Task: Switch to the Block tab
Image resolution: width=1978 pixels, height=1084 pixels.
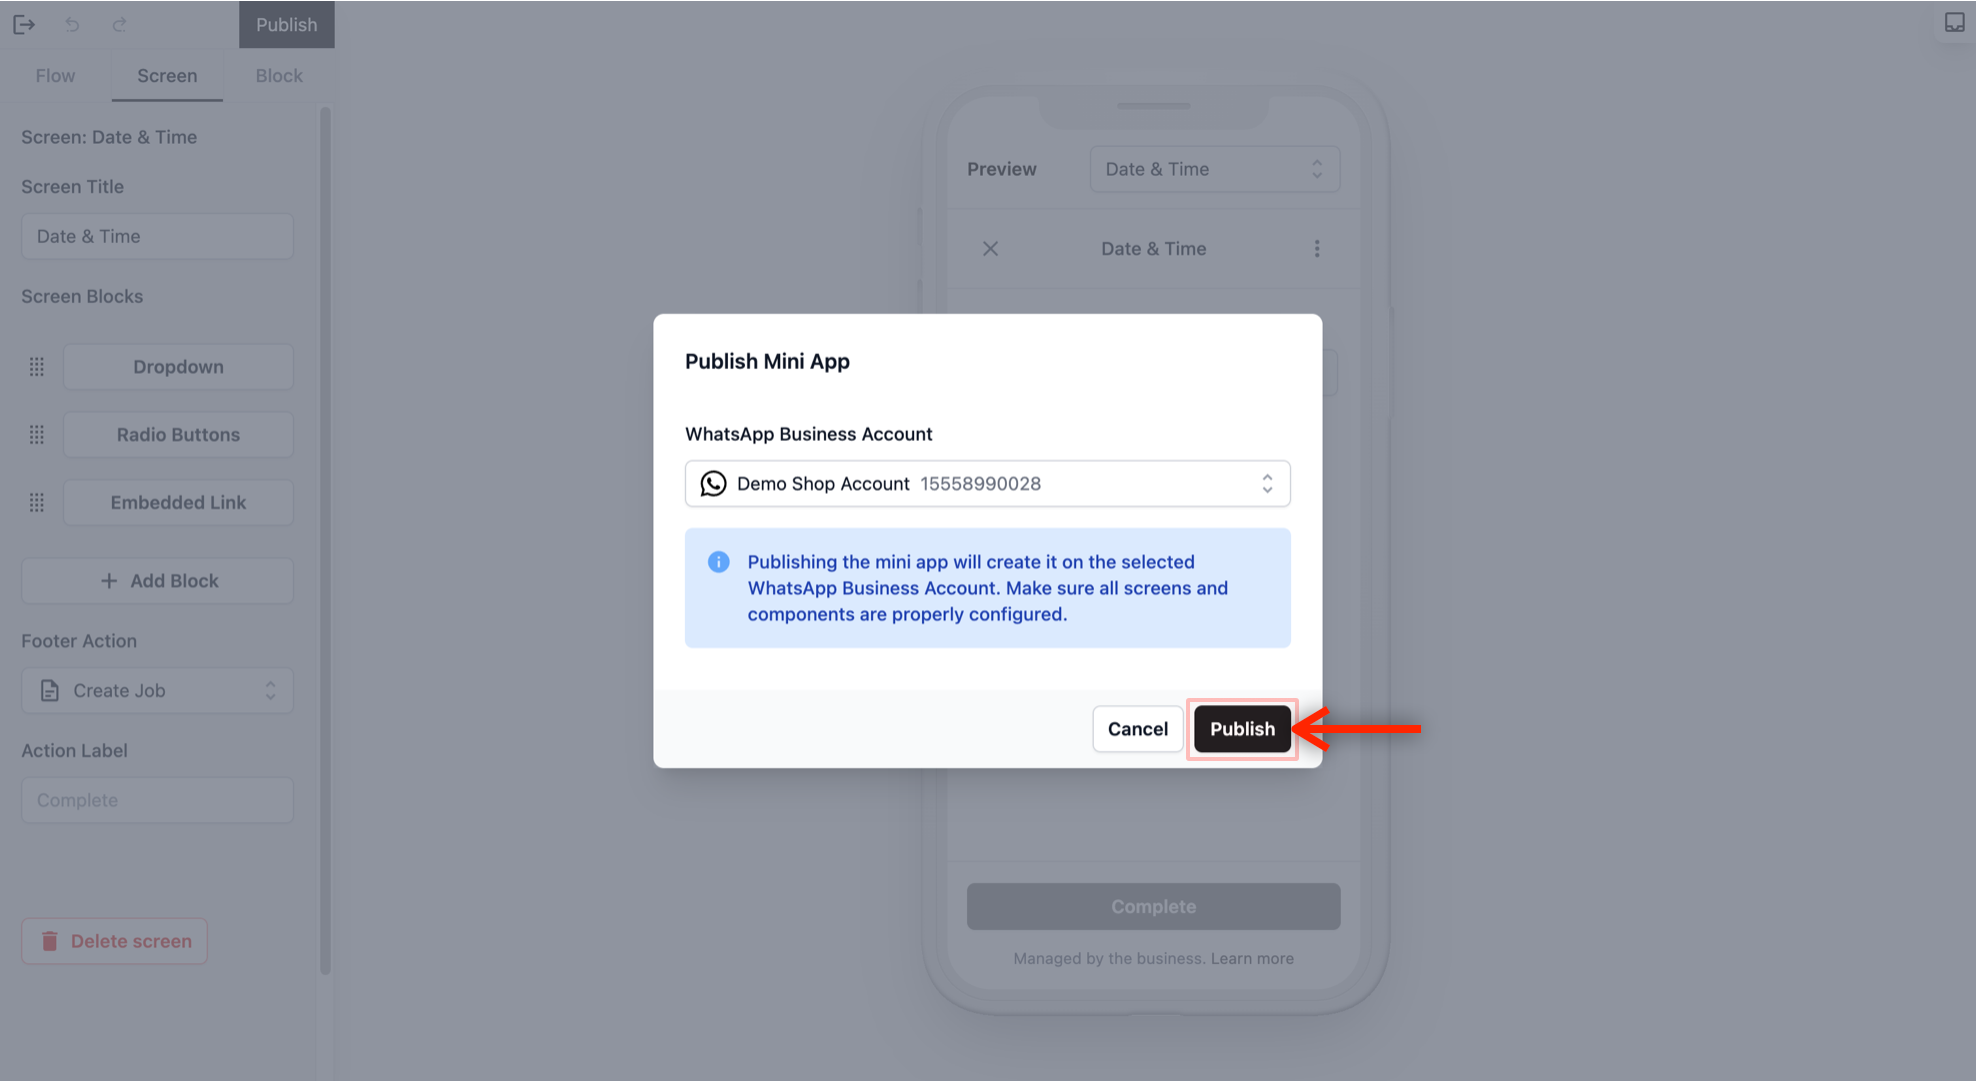Action: coord(279,76)
